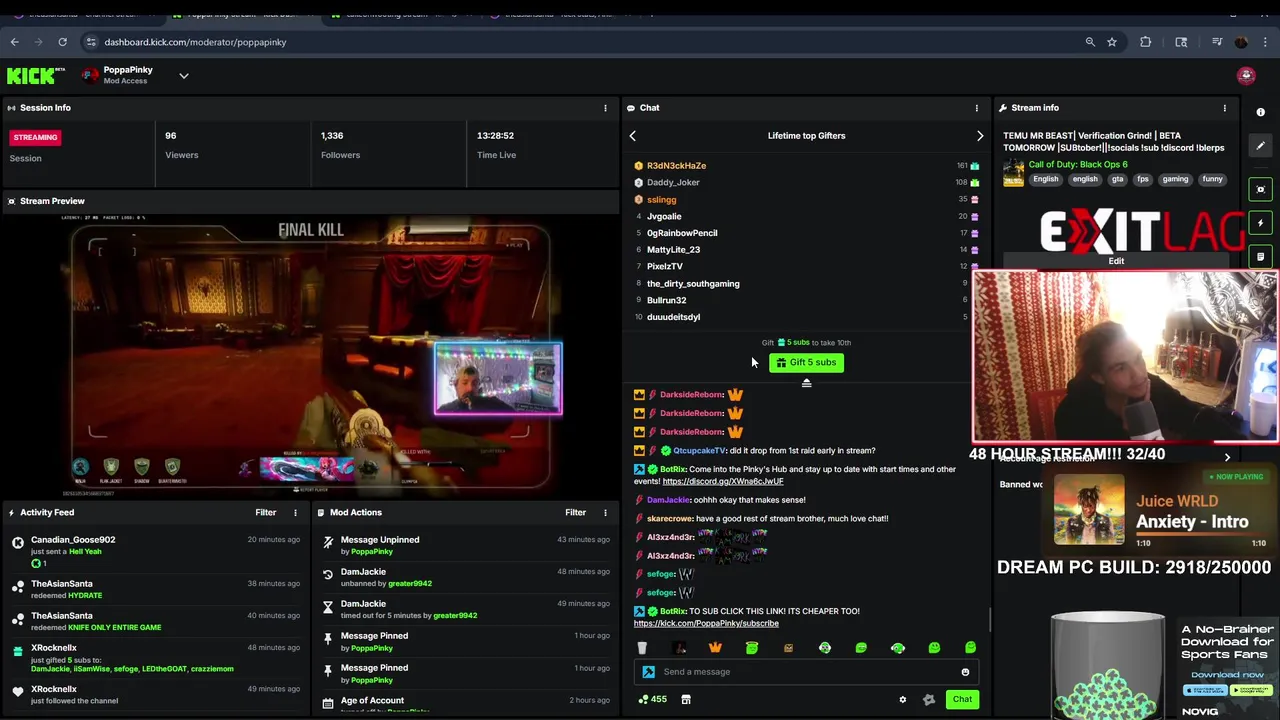
Task: Click the Message Unpinned mod action
Action: click(x=380, y=540)
